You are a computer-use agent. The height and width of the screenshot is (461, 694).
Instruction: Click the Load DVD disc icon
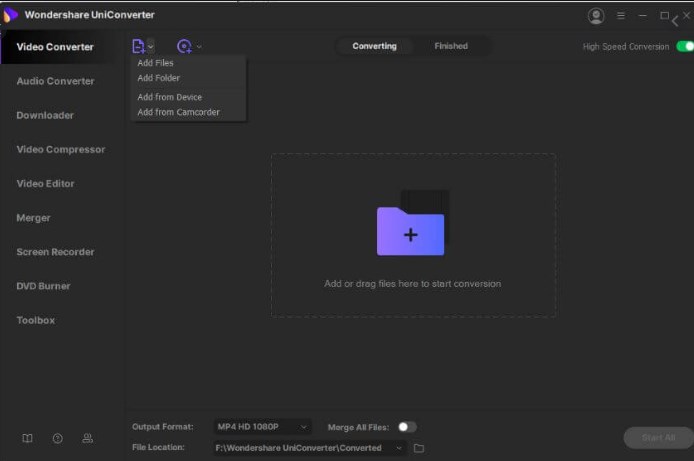[x=184, y=46]
